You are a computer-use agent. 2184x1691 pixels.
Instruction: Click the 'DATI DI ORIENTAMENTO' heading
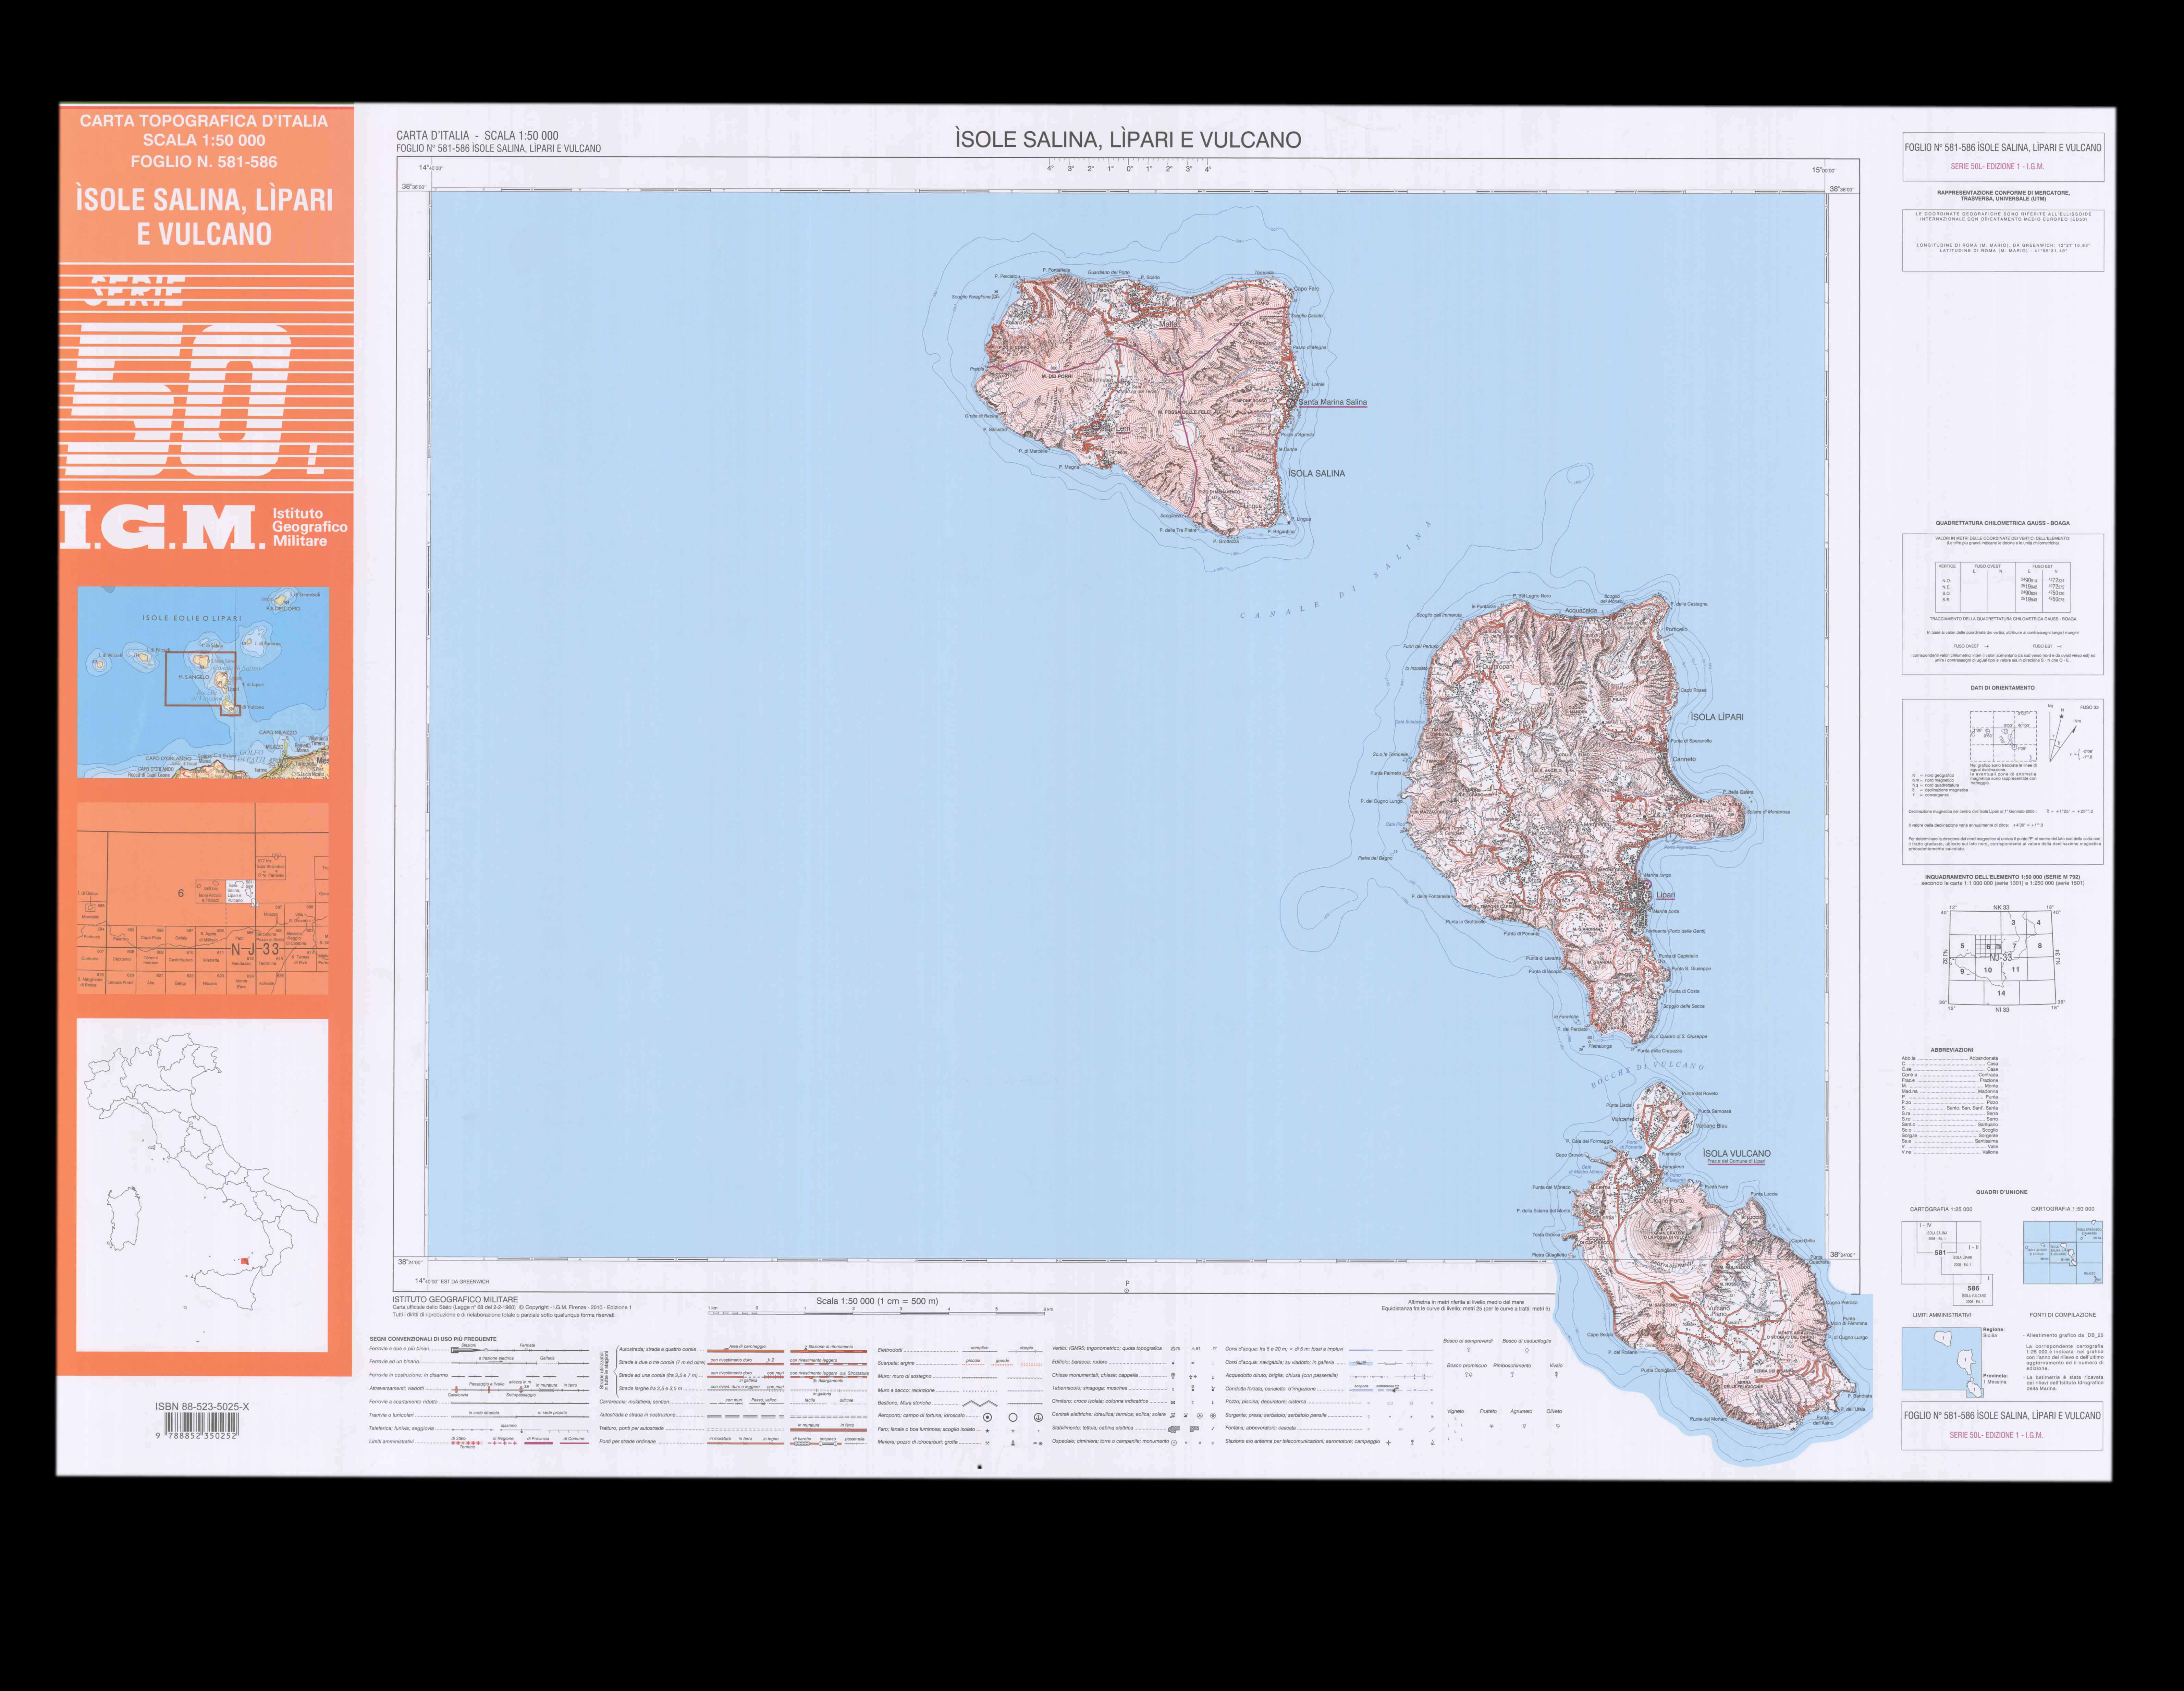[x=2003, y=688]
